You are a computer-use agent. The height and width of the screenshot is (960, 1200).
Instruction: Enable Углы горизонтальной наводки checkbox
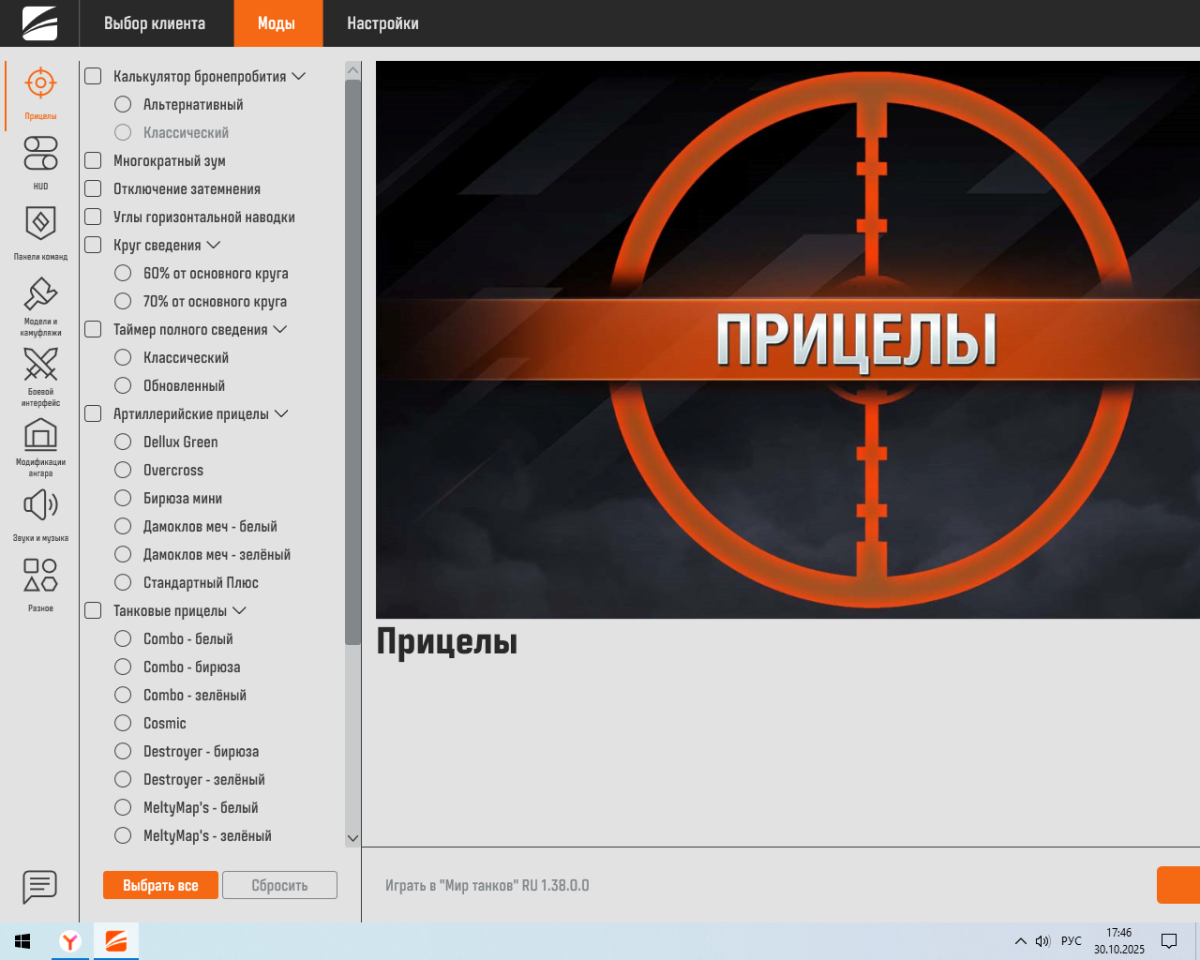93,216
